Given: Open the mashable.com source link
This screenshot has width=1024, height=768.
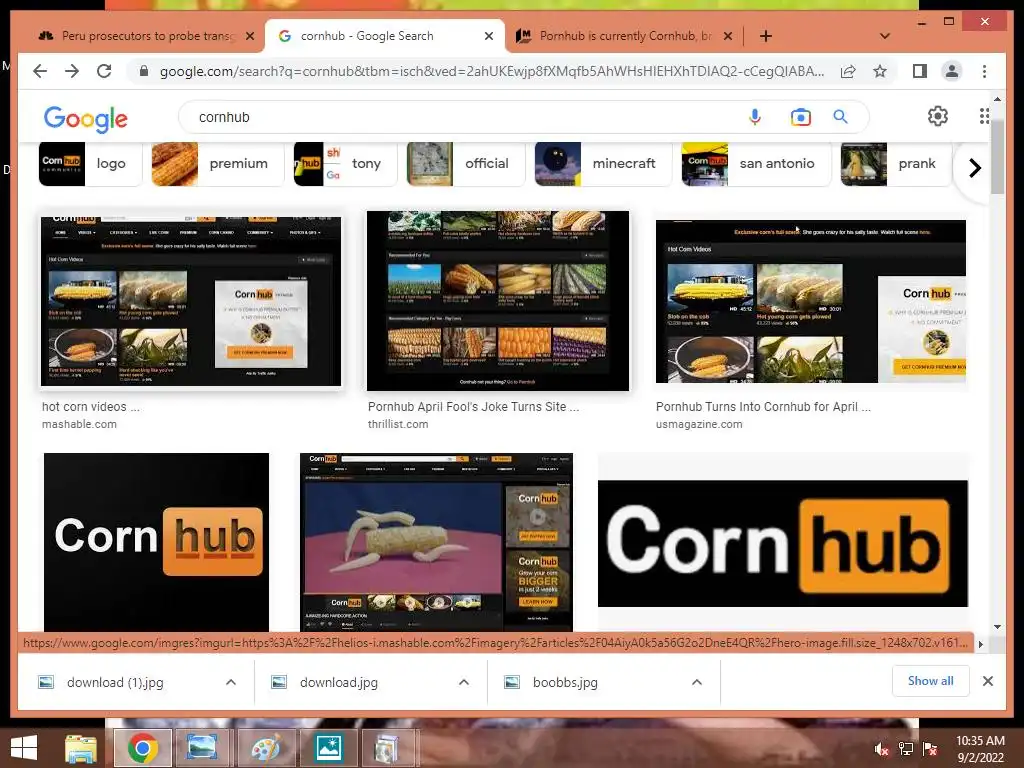Looking at the screenshot, I should pyautogui.click(x=79, y=424).
